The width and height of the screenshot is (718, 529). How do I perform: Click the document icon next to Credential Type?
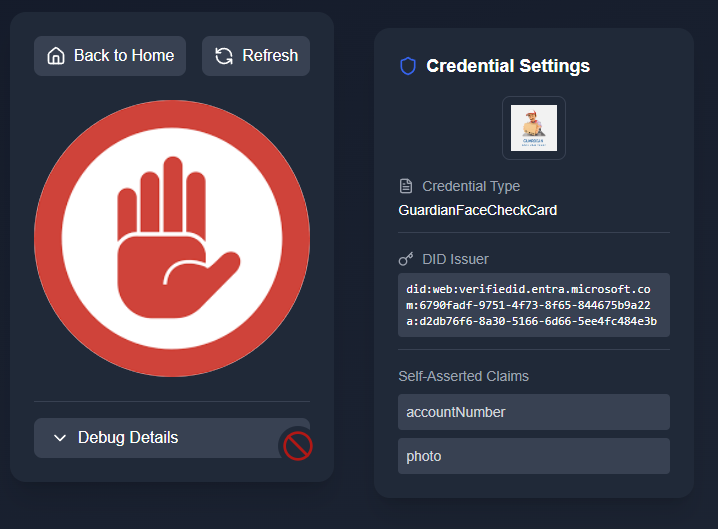pos(406,186)
